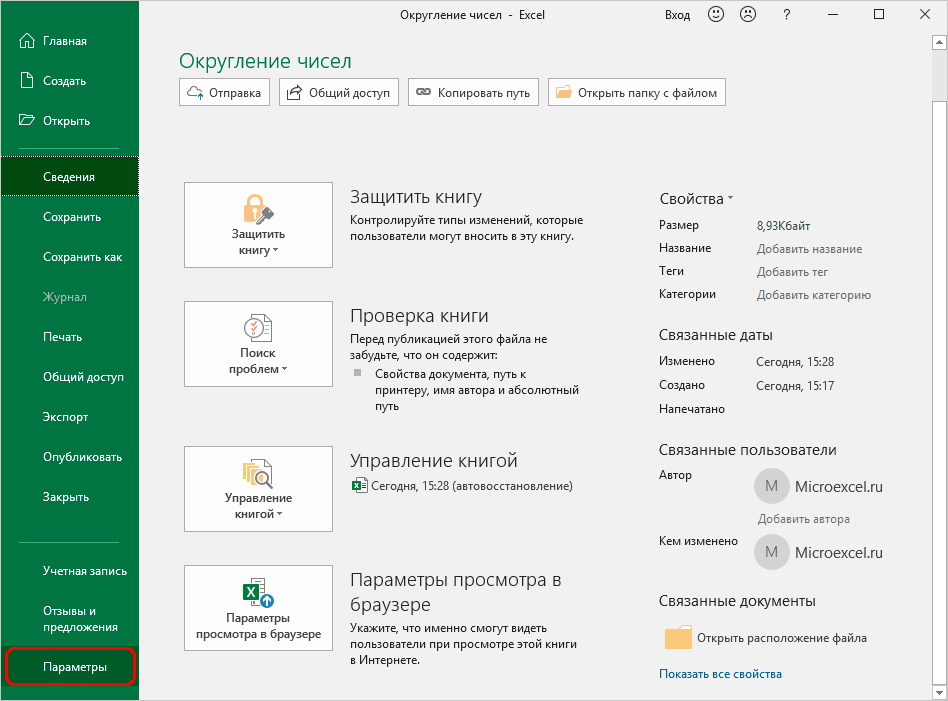Image resolution: width=948 pixels, height=701 pixels.
Task: Click the folder icon for Открыть расположение файла
Action: pos(678,638)
